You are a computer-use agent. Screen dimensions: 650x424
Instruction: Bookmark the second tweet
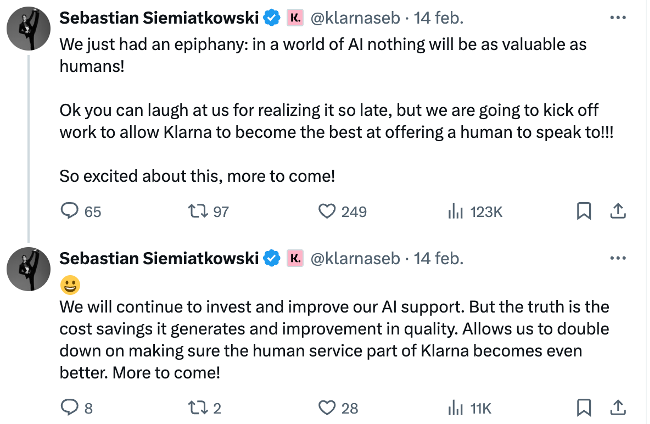584,407
